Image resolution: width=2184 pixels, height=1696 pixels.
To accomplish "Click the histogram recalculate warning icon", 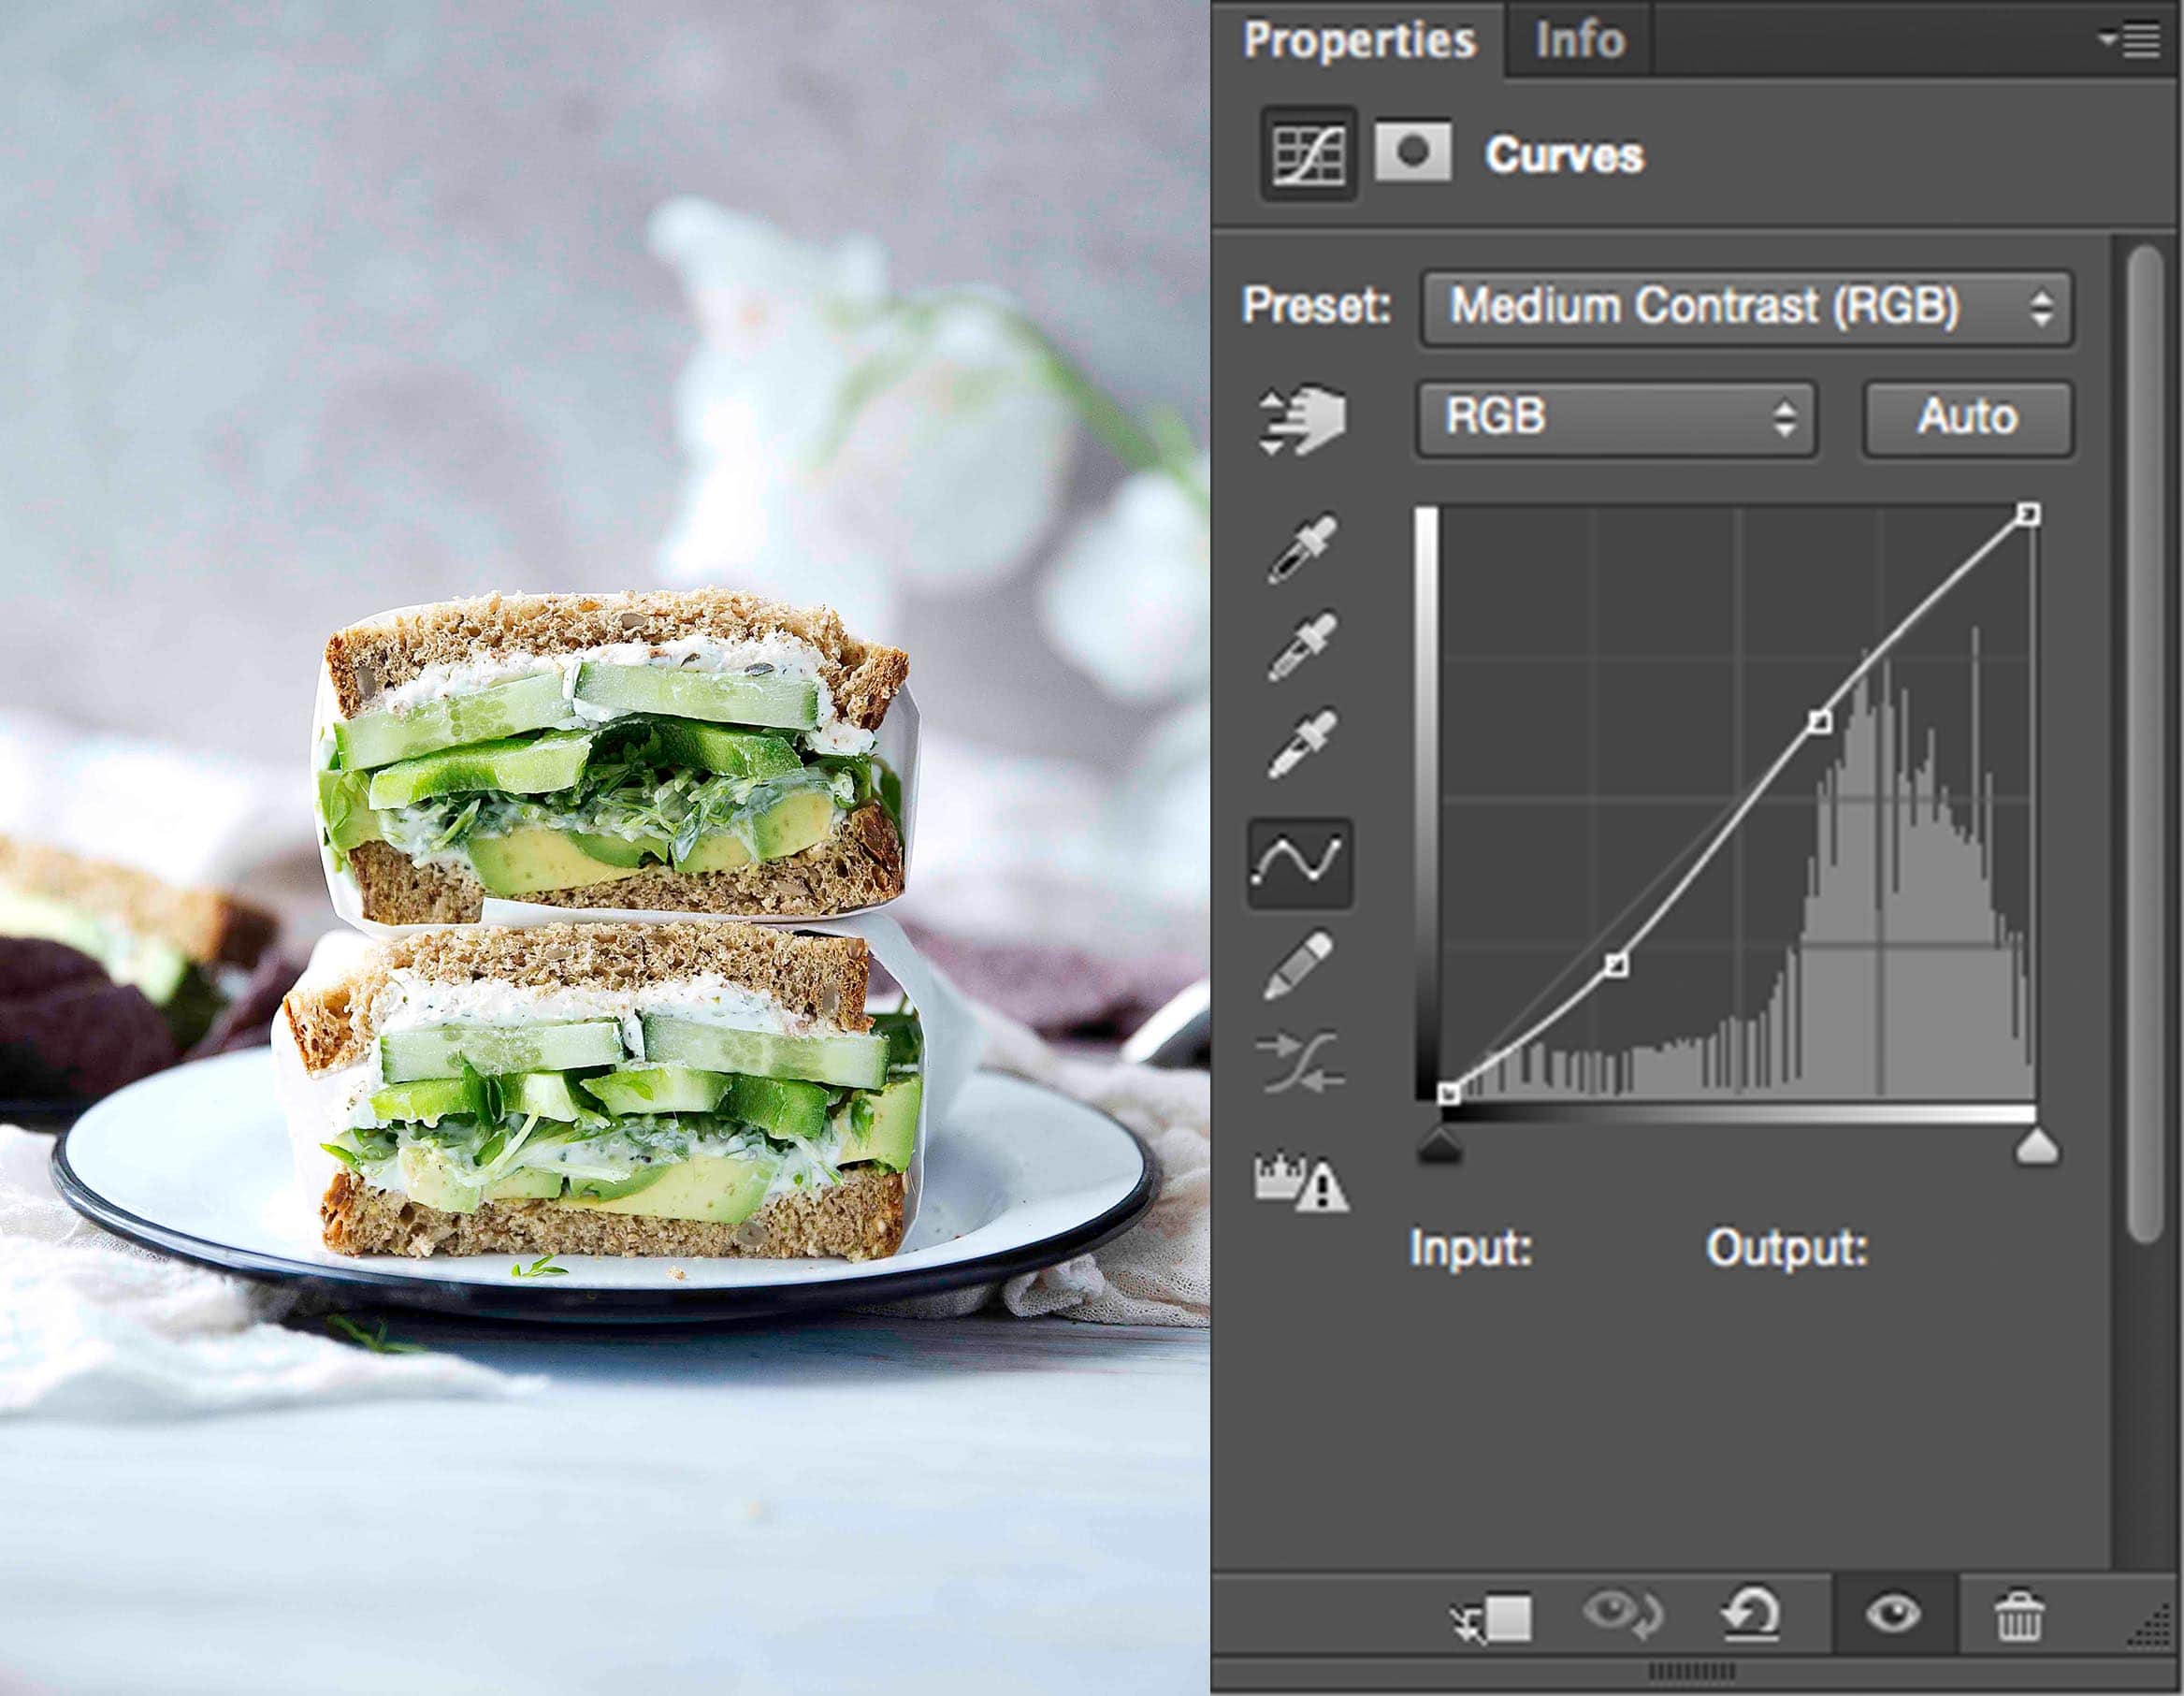I will 1300,1183.
